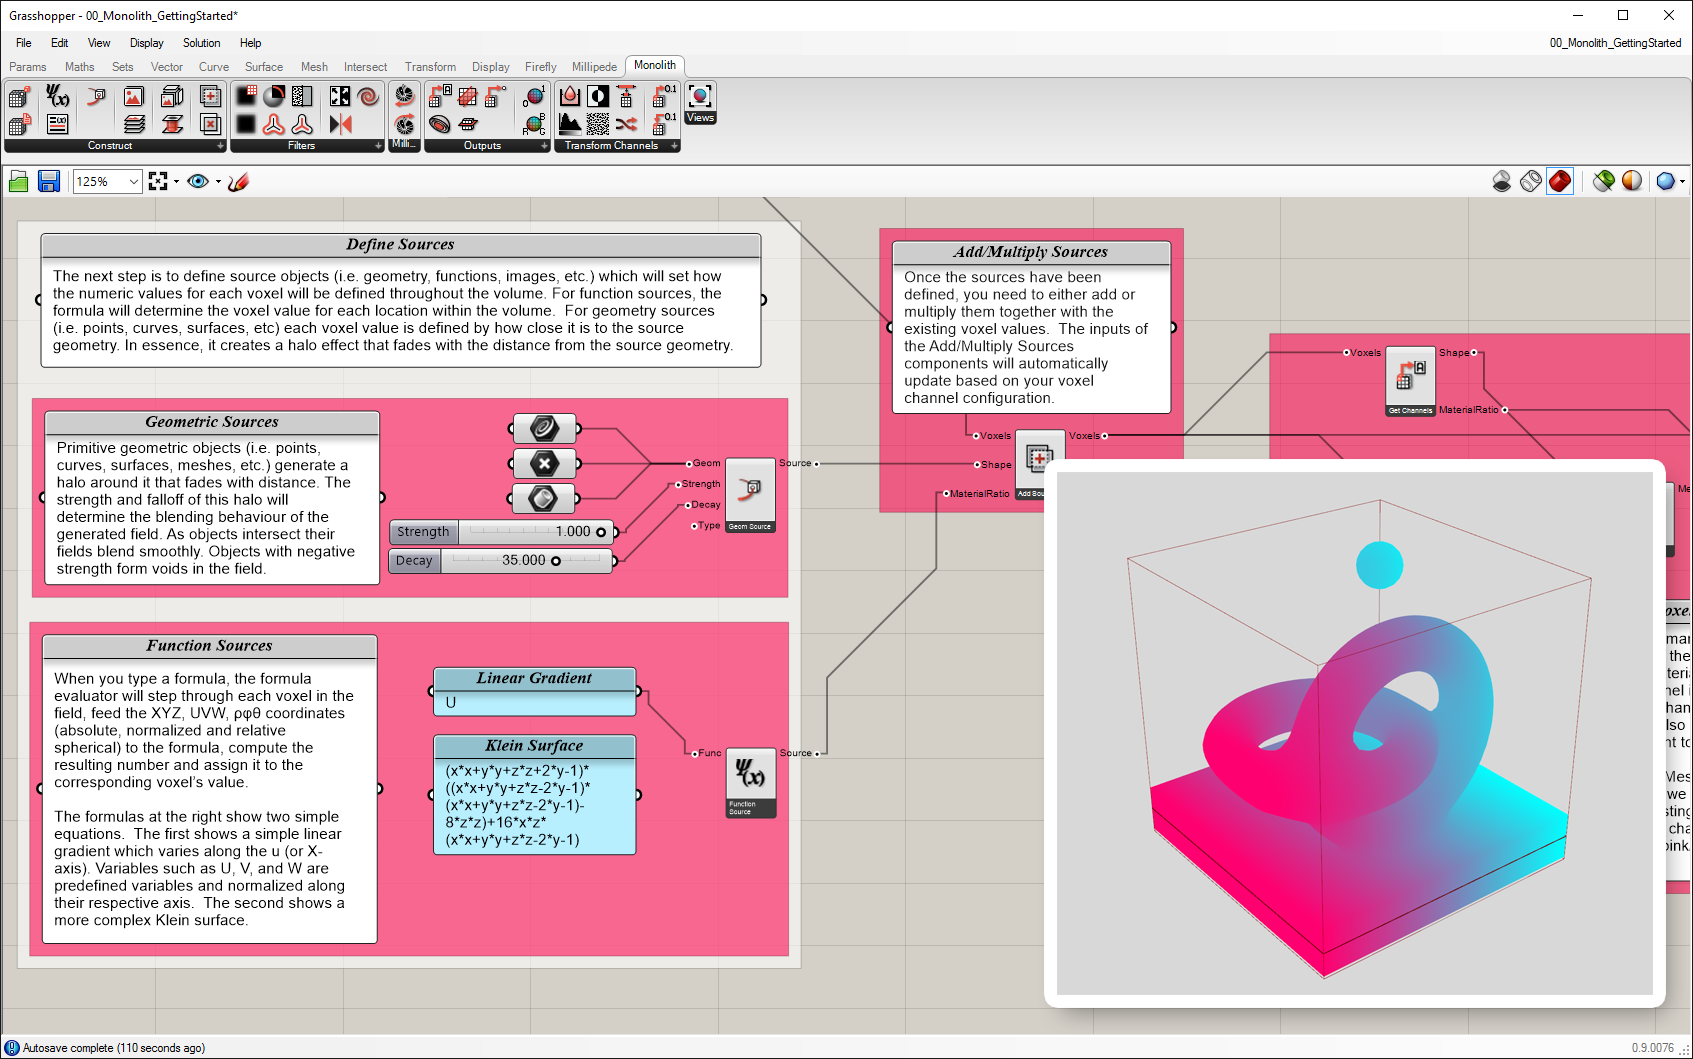The height and width of the screenshot is (1059, 1693).
Task: Open the Help menu
Action: pyautogui.click(x=250, y=43)
